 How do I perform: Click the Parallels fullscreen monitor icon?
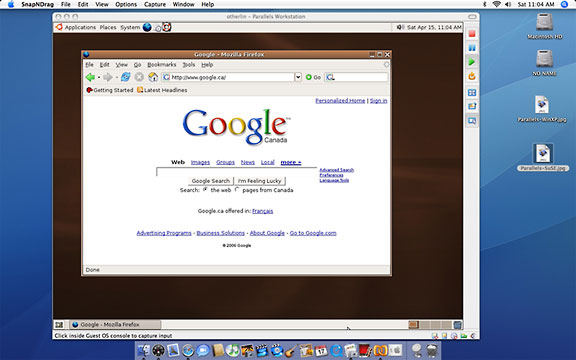[x=472, y=120]
